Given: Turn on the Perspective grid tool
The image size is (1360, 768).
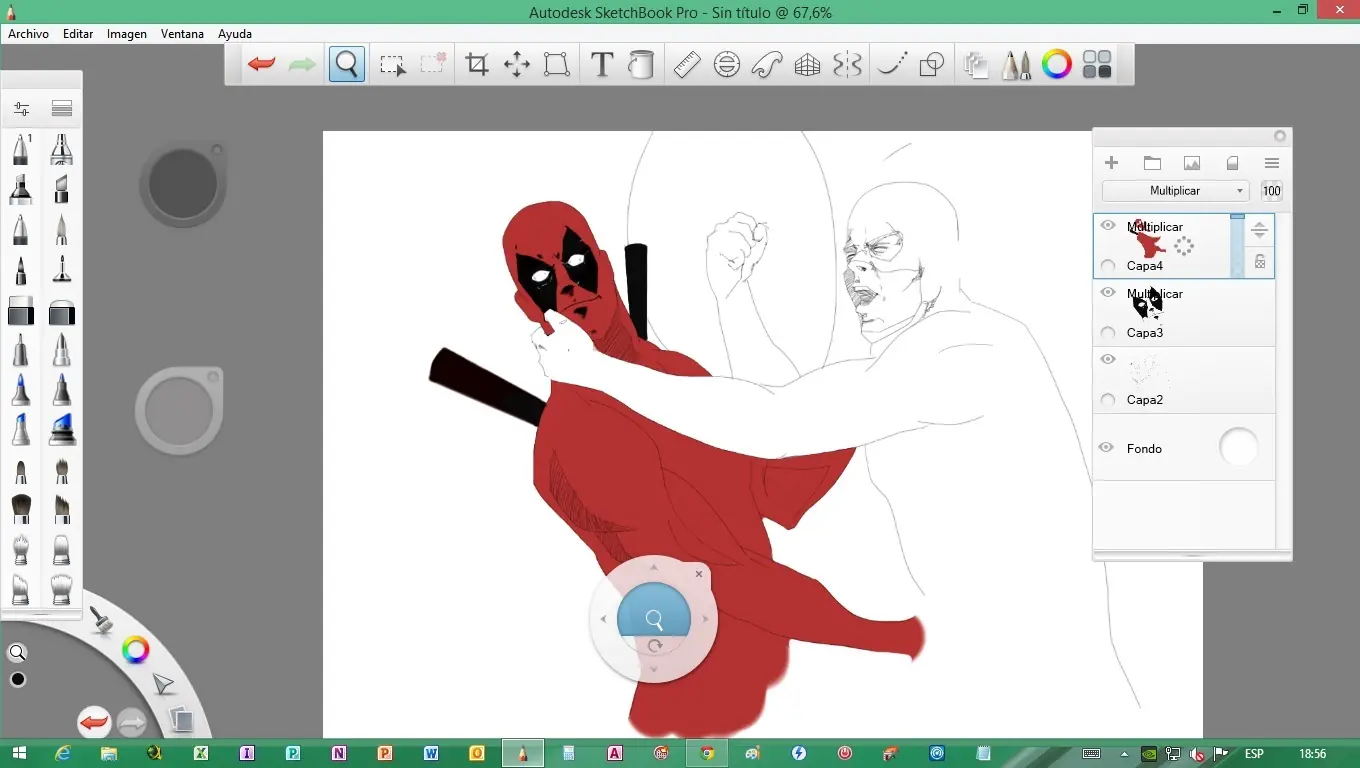Looking at the screenshot, I should [x=807, y=65].
